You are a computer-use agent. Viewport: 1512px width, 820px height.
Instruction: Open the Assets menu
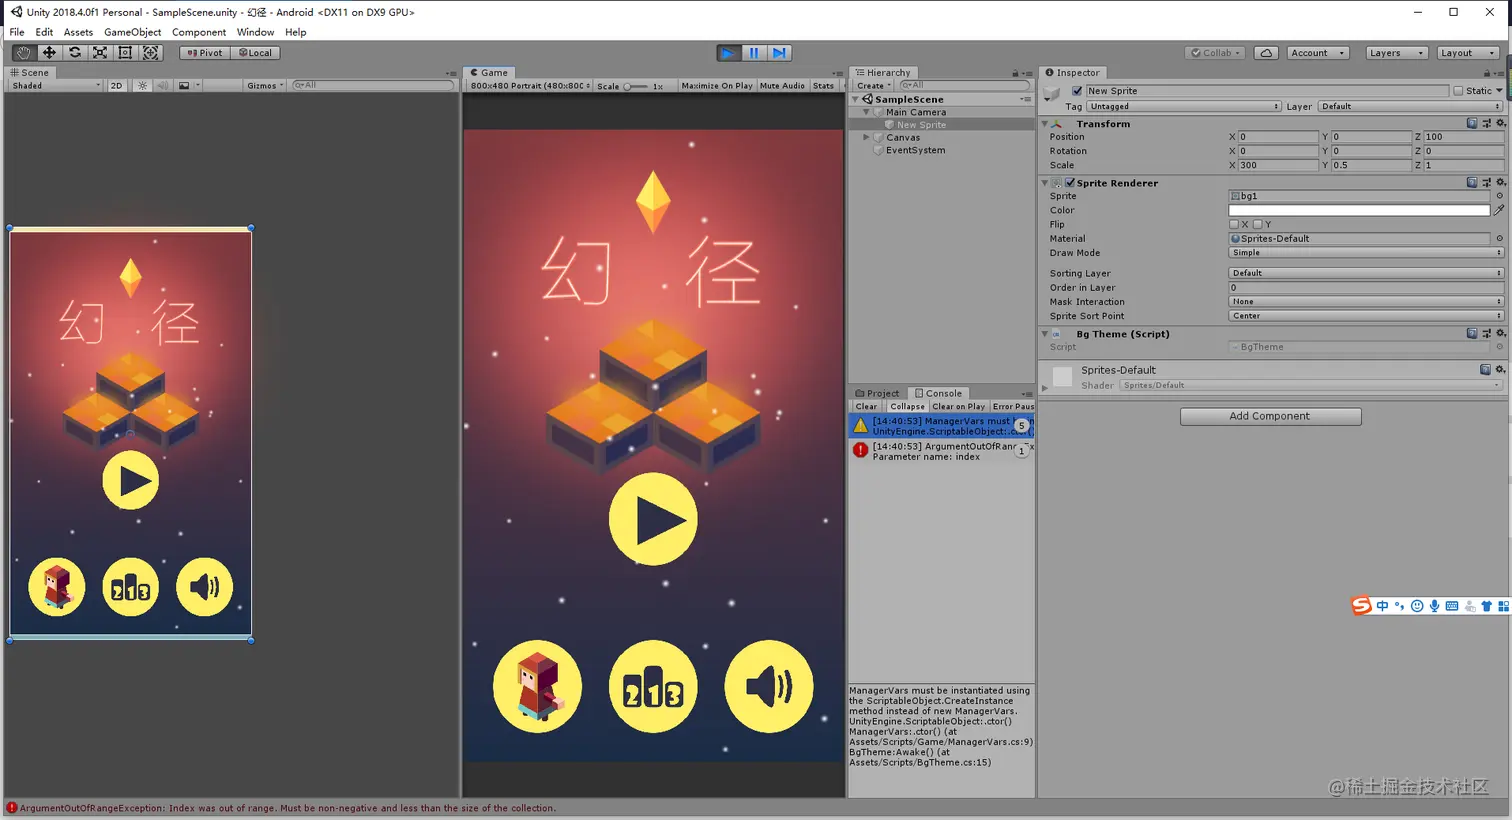click(78, 32)
